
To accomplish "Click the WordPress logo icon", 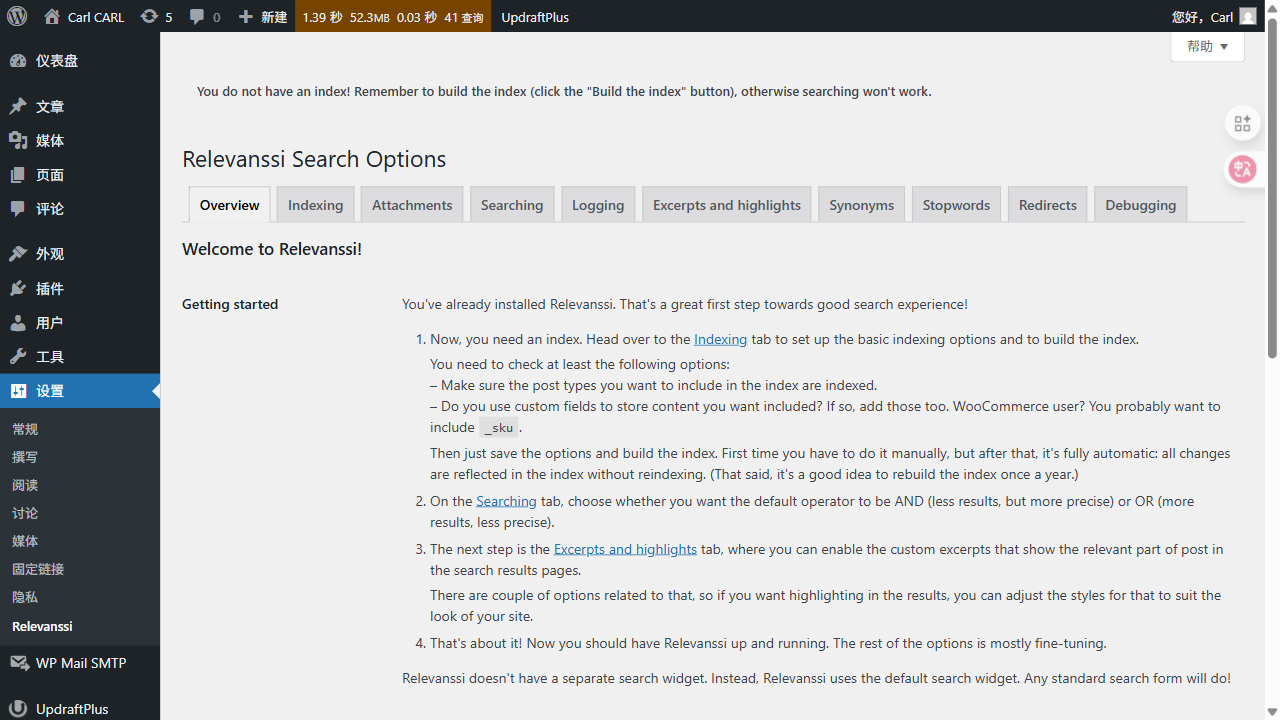I will point(17,16).
